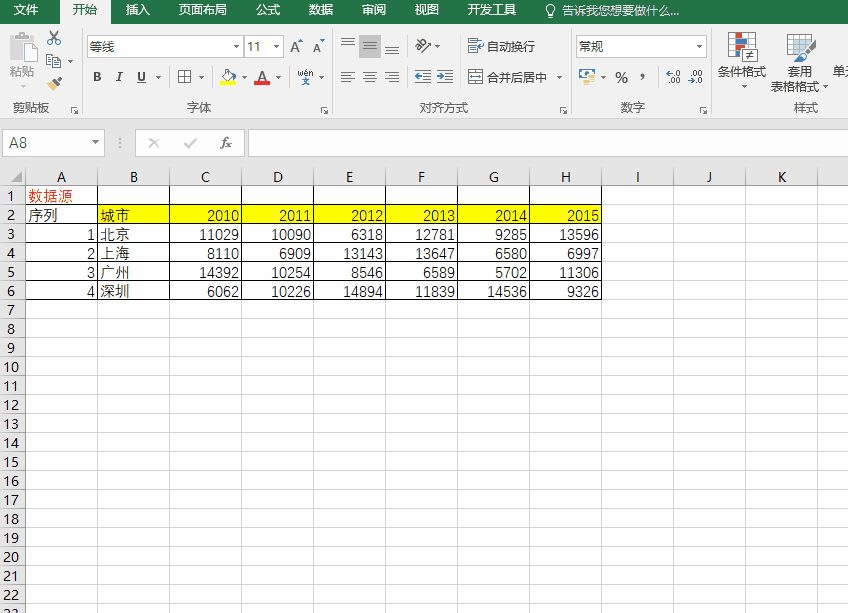Click the Copy icon in clipboard group
This screenshot has width=848, height=613.
coord(53,62)
